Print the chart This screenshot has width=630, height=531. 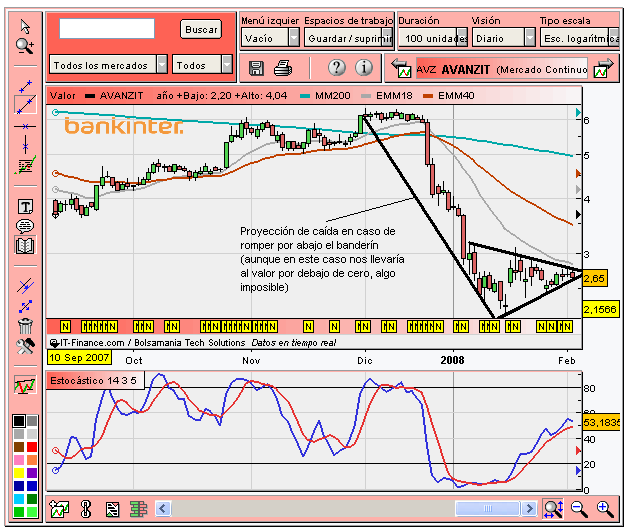283,68
